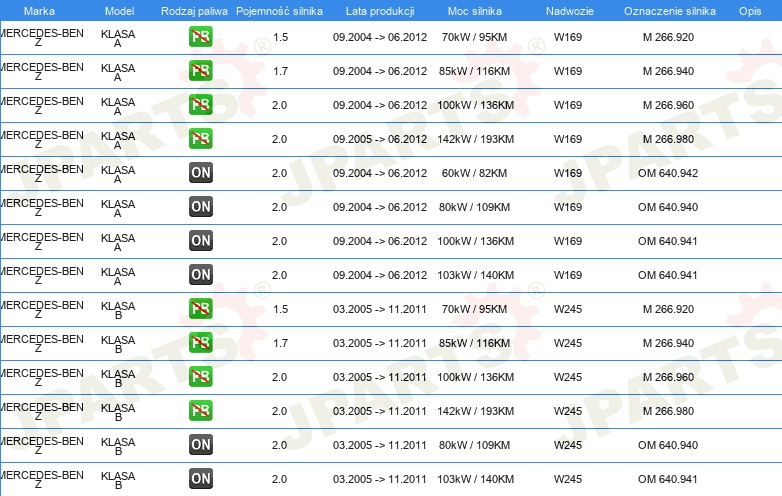Select capacity 1.7 in W245 row
The width and height of the screenshot is (782, 496).
280,343
